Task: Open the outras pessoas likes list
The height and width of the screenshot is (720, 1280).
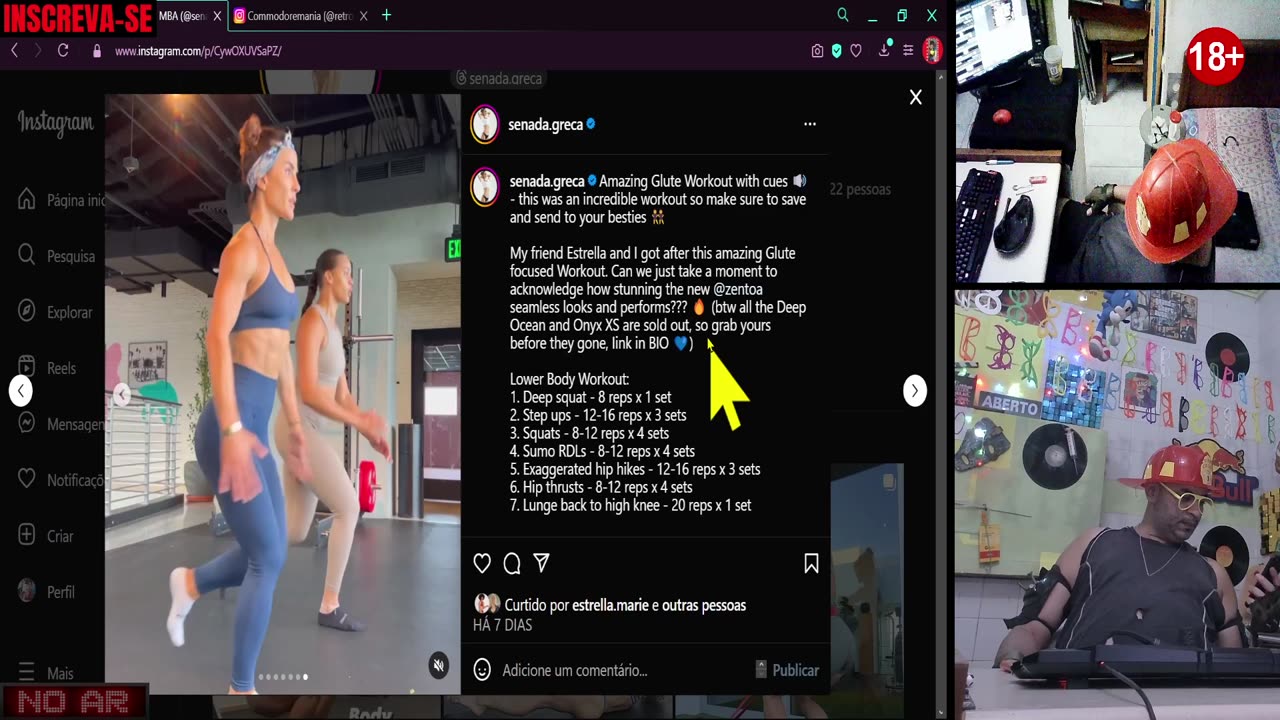Action: tap(704, 605)
